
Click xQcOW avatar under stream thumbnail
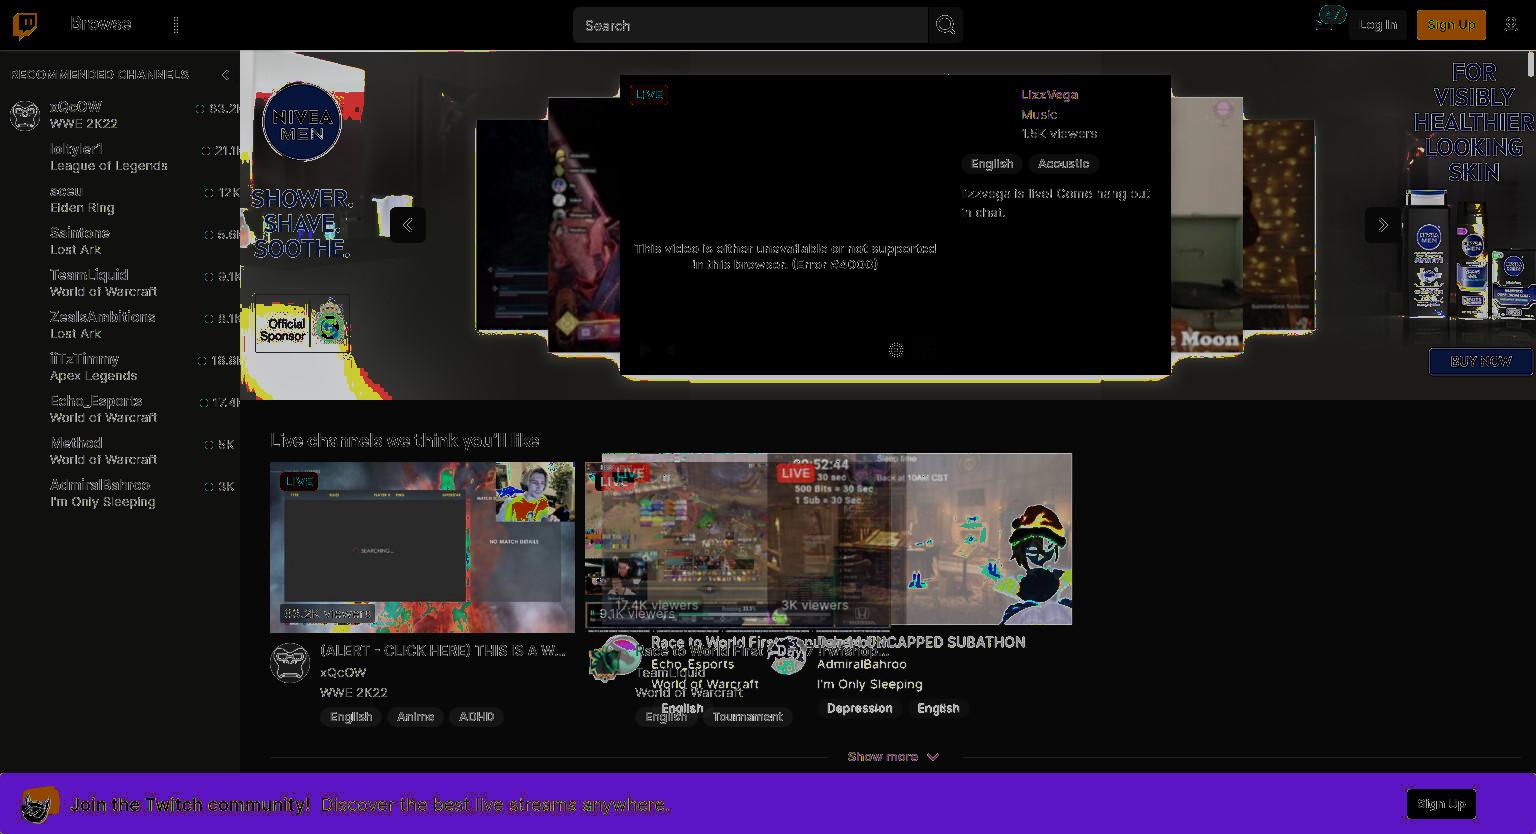(290, 663)
